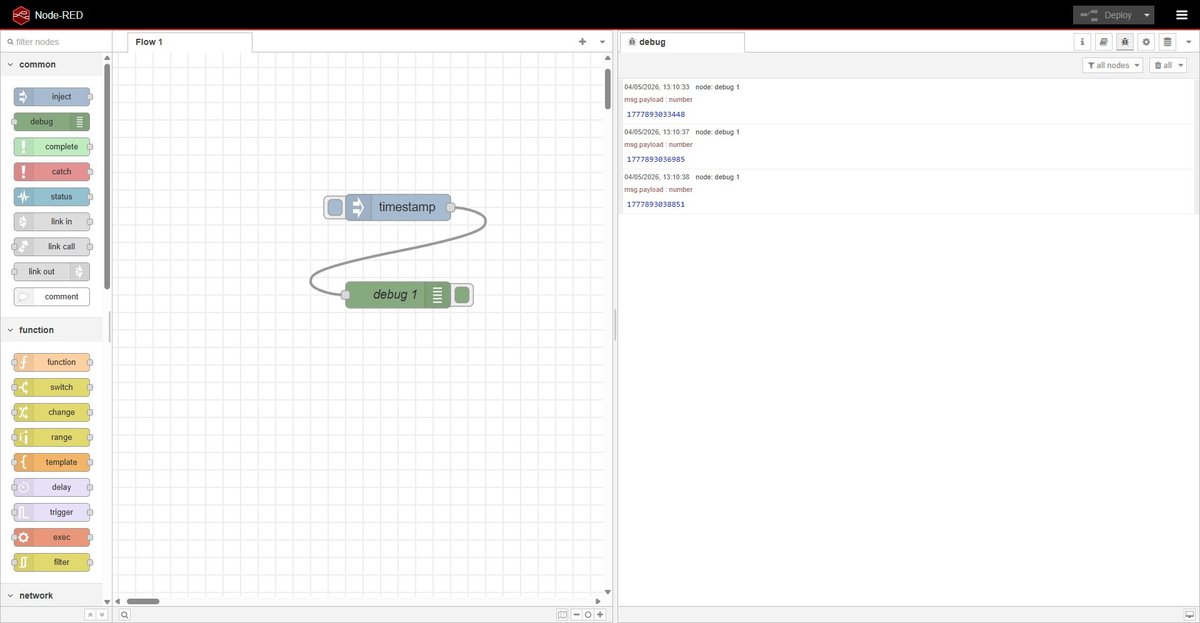This screenshot has height=623, width=1200.
Task: Select the delay node in palette
Action: pos(52,487)
